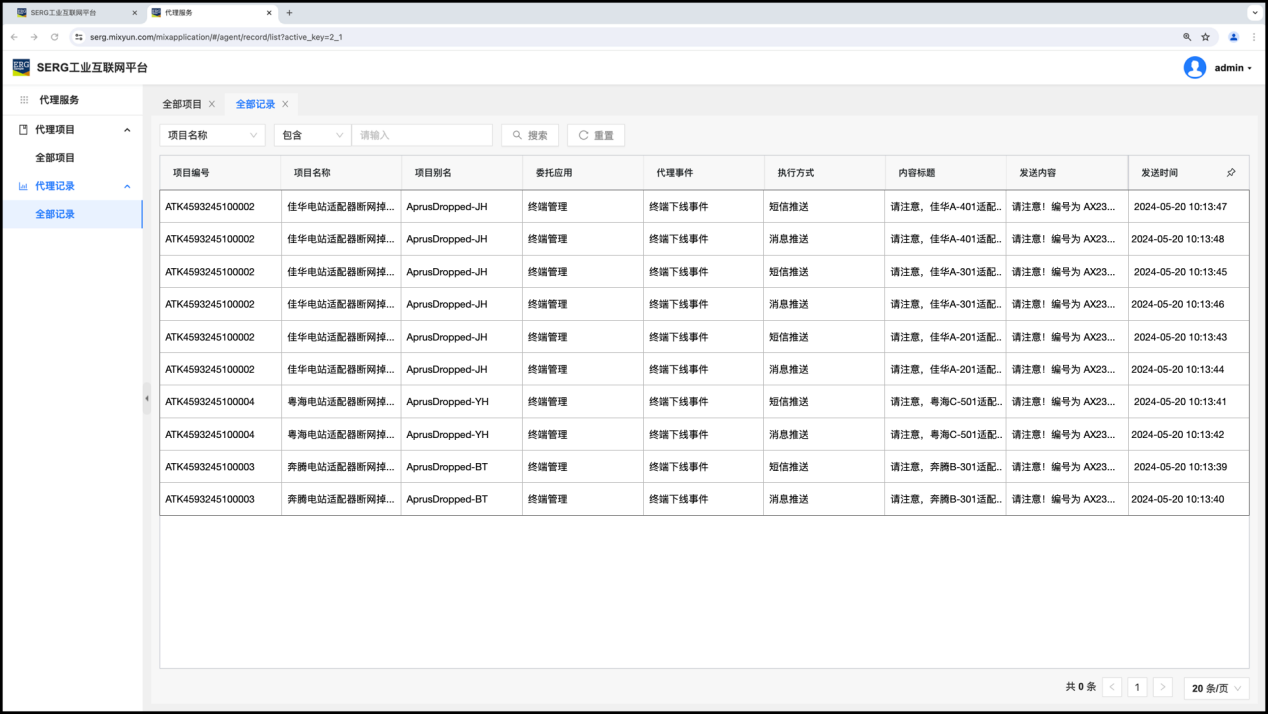Open the browser zoom magnifier icon
The image size is (1268, 714).
(1187, 37)
